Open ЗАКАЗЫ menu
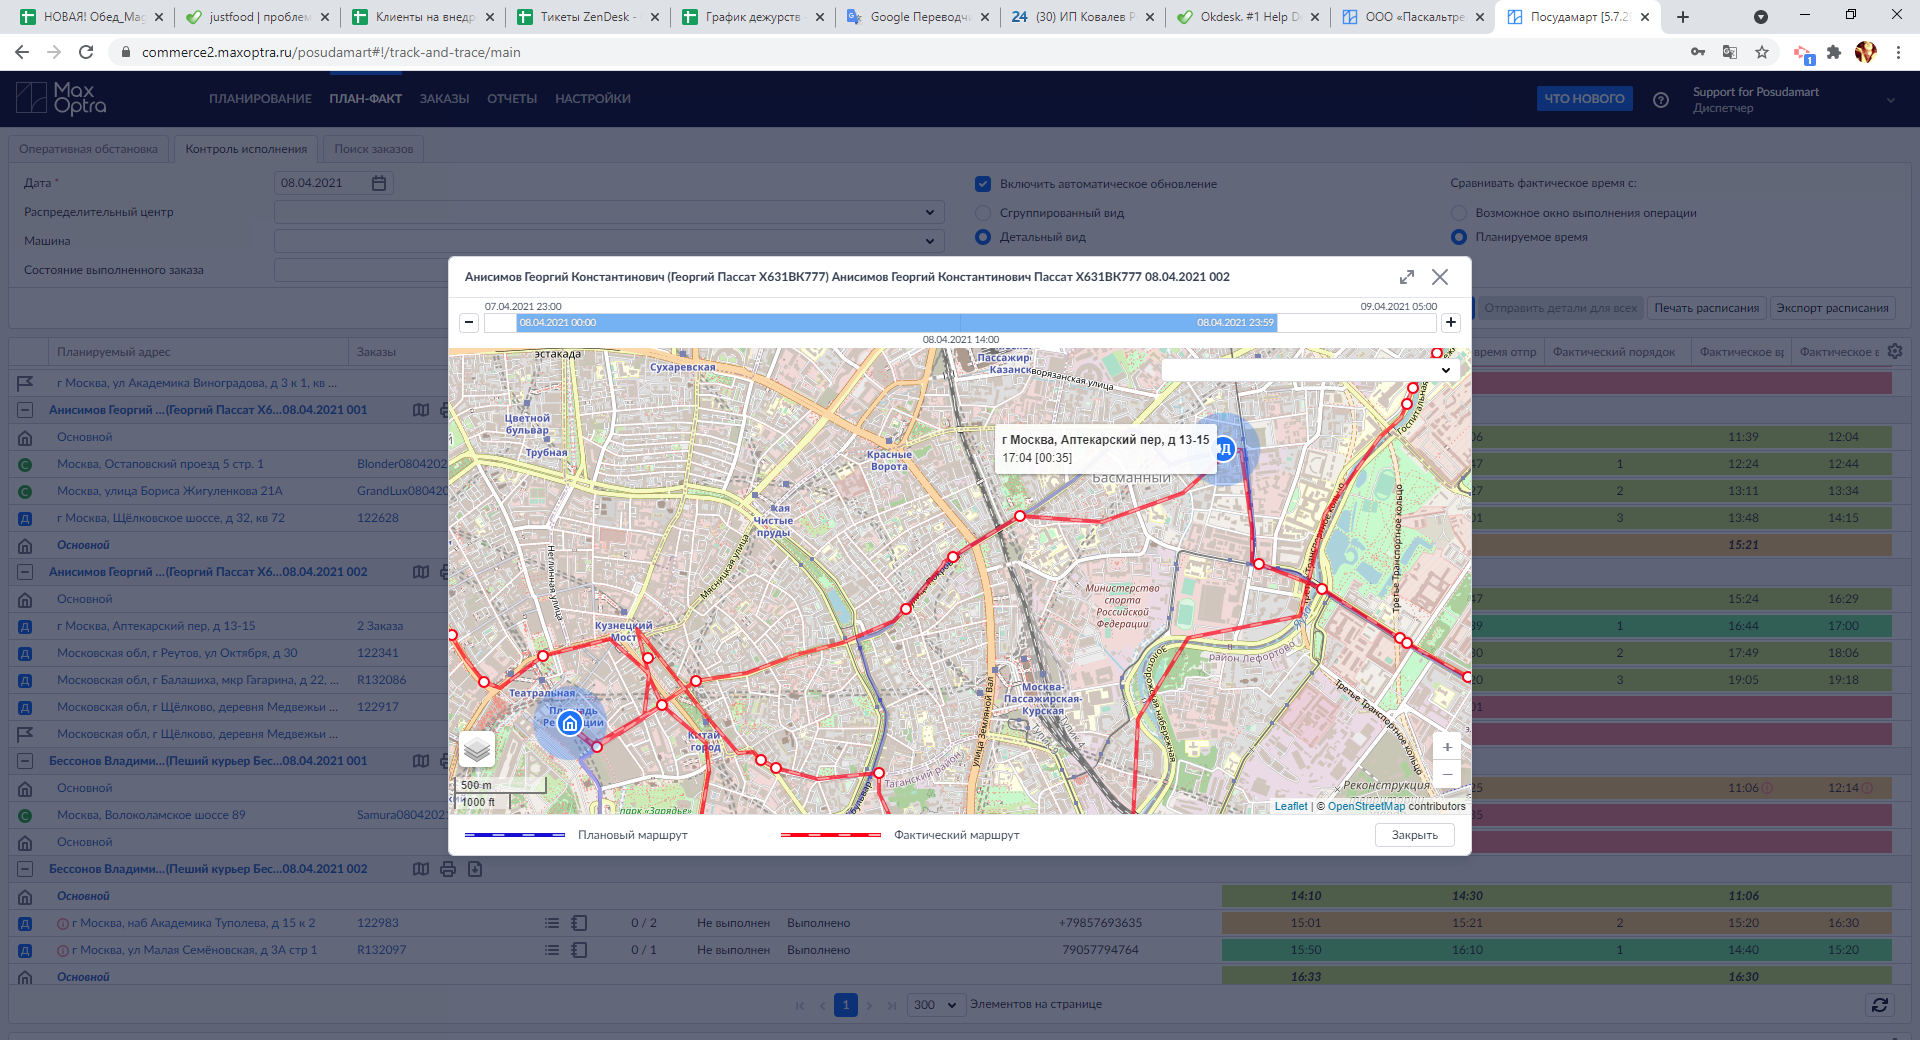The image size is (1920, 1040). (444, 99)
